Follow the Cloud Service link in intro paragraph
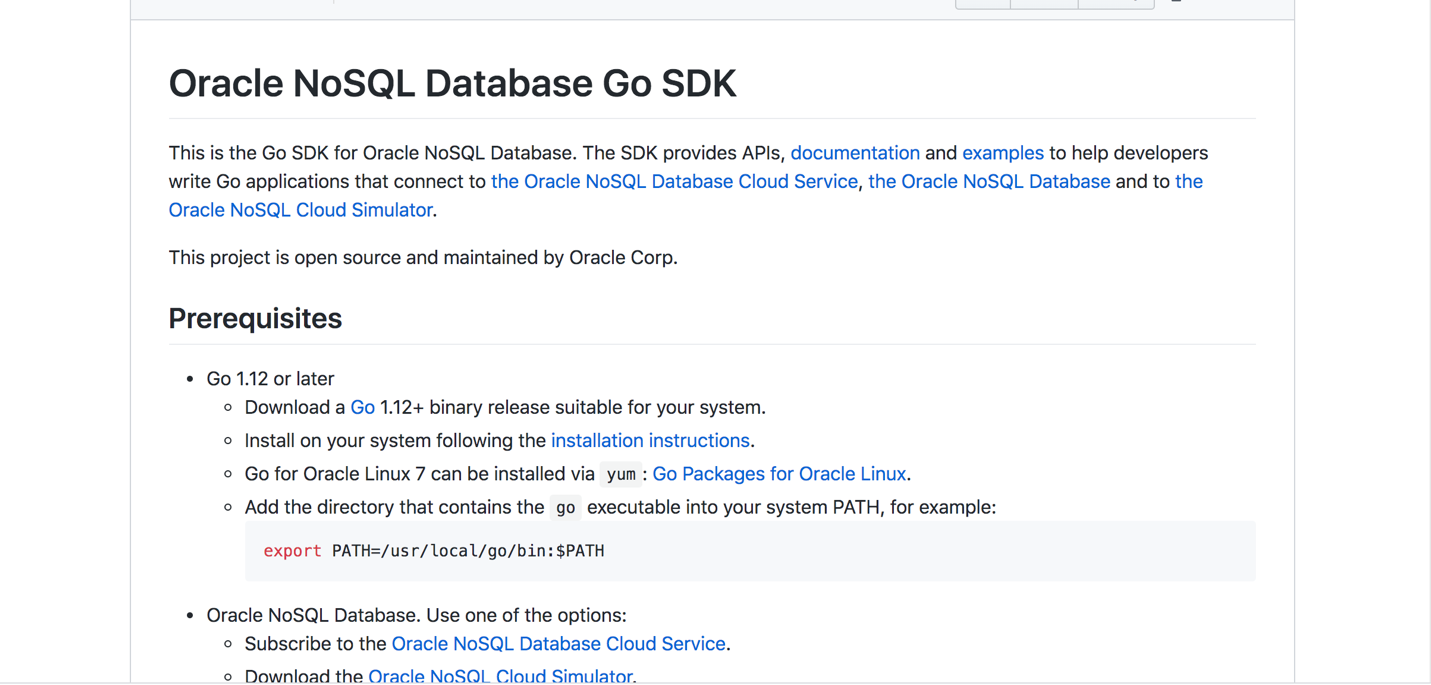The width and height of the screenshot is (1431, 685). (x=674, y=181)
